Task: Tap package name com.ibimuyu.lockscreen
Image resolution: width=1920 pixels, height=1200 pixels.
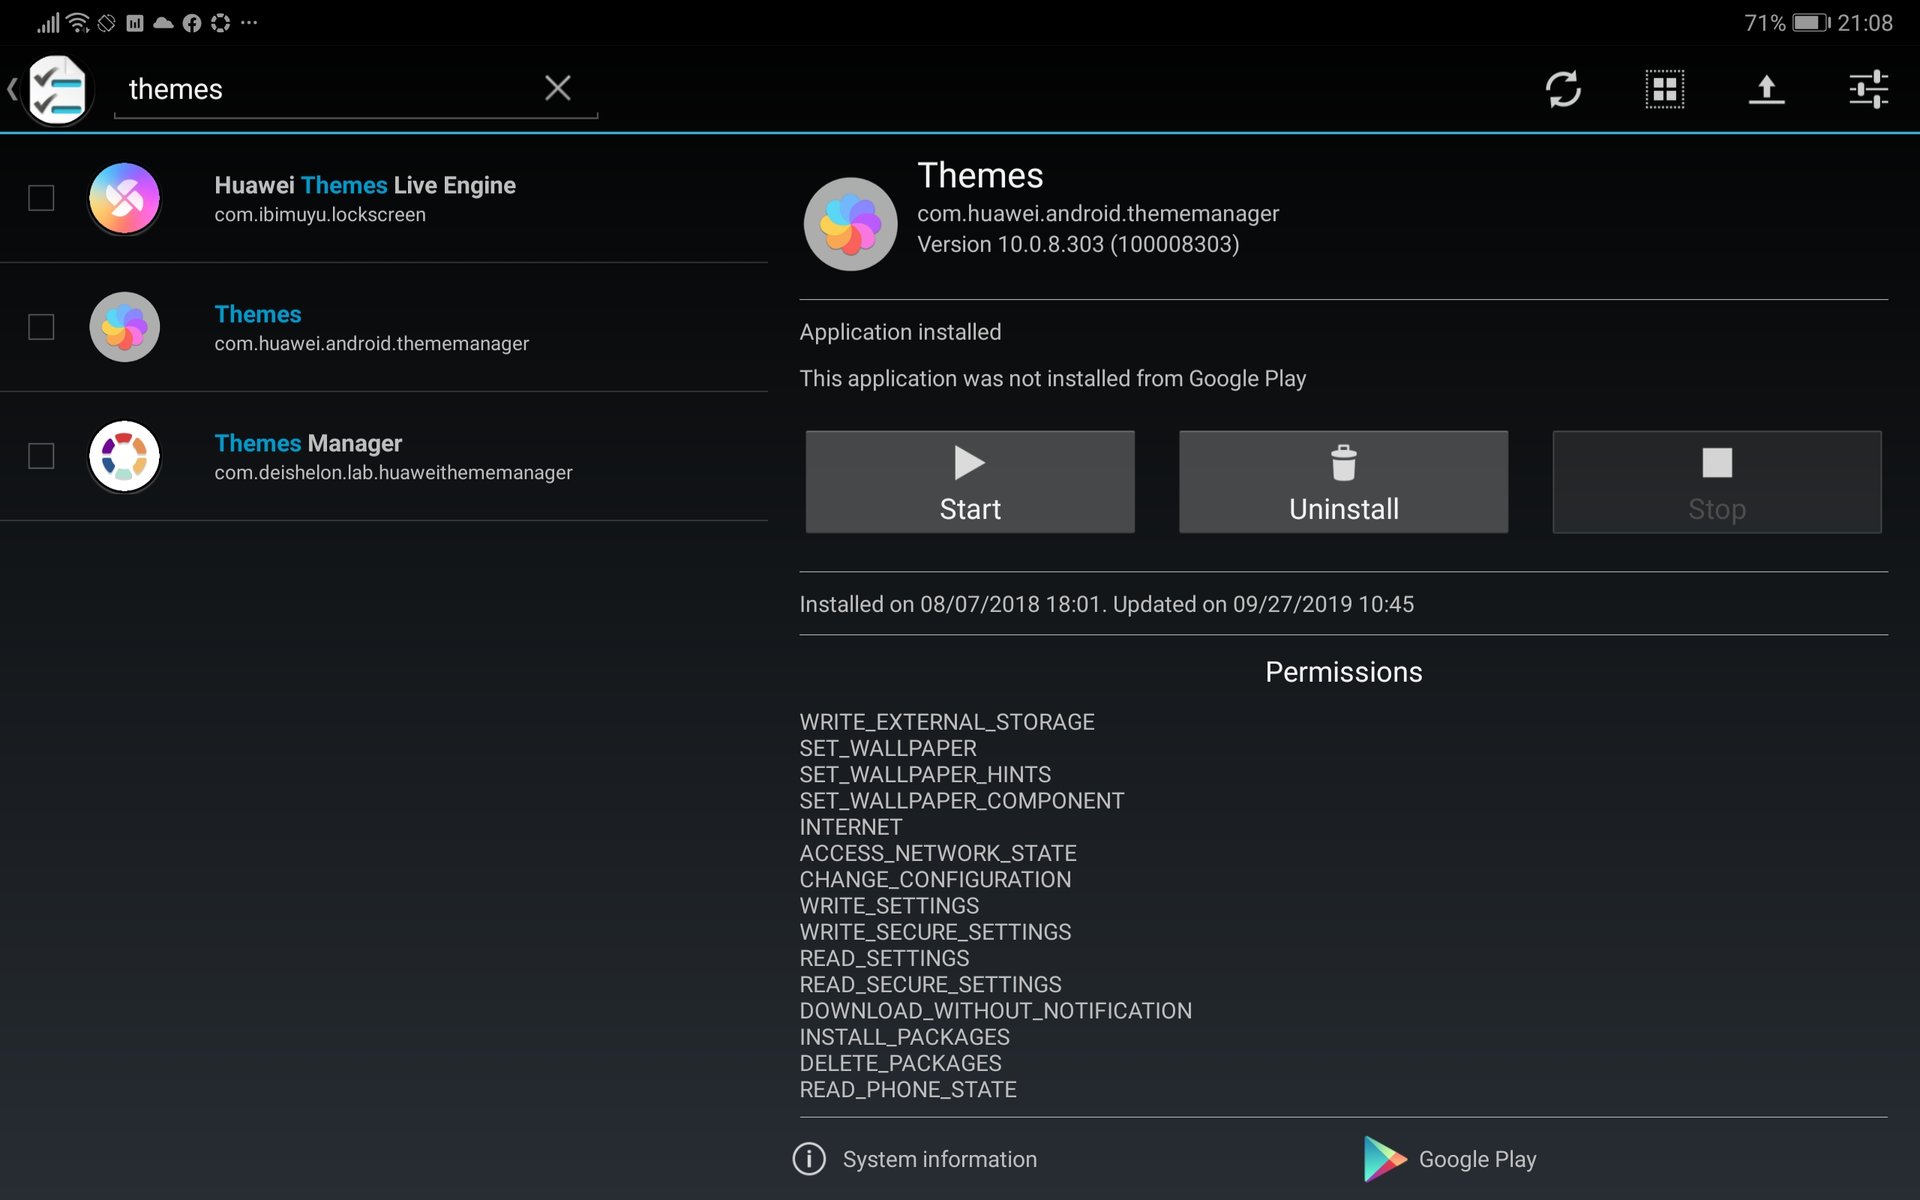Action: (x=320, y=214)
